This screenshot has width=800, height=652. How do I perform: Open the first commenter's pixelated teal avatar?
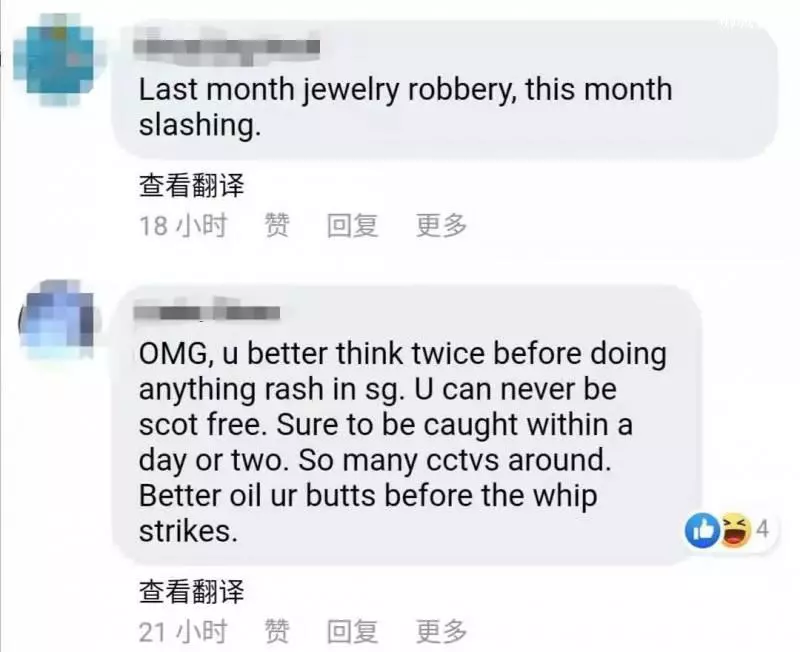pyautogui.click(x=55, y=60)
